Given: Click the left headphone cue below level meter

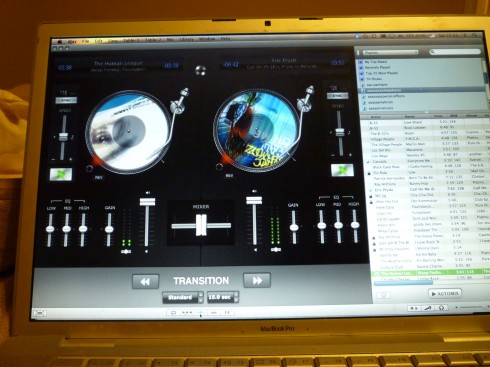Looking at the screenshot, I should point(126,252).
